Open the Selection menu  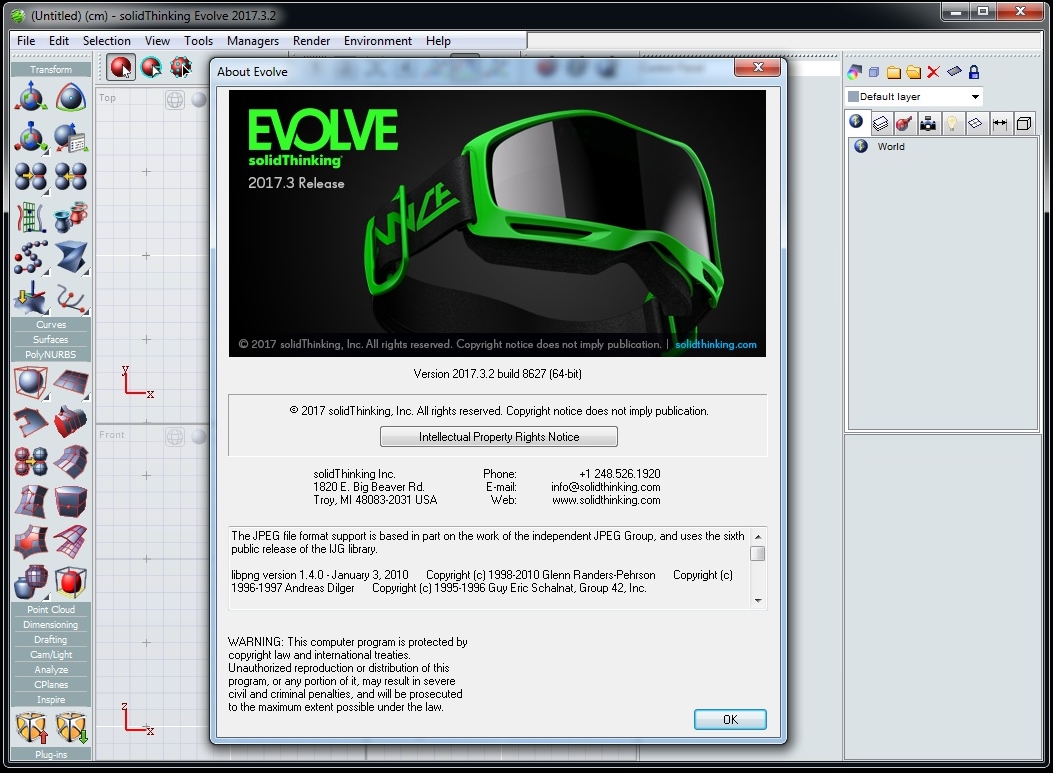(107, 41)
